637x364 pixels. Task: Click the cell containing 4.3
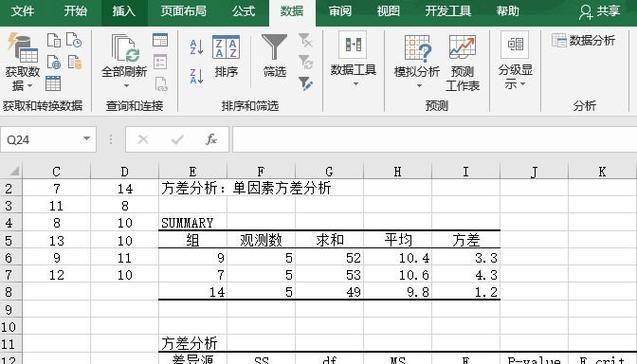[x=466, y=275]
